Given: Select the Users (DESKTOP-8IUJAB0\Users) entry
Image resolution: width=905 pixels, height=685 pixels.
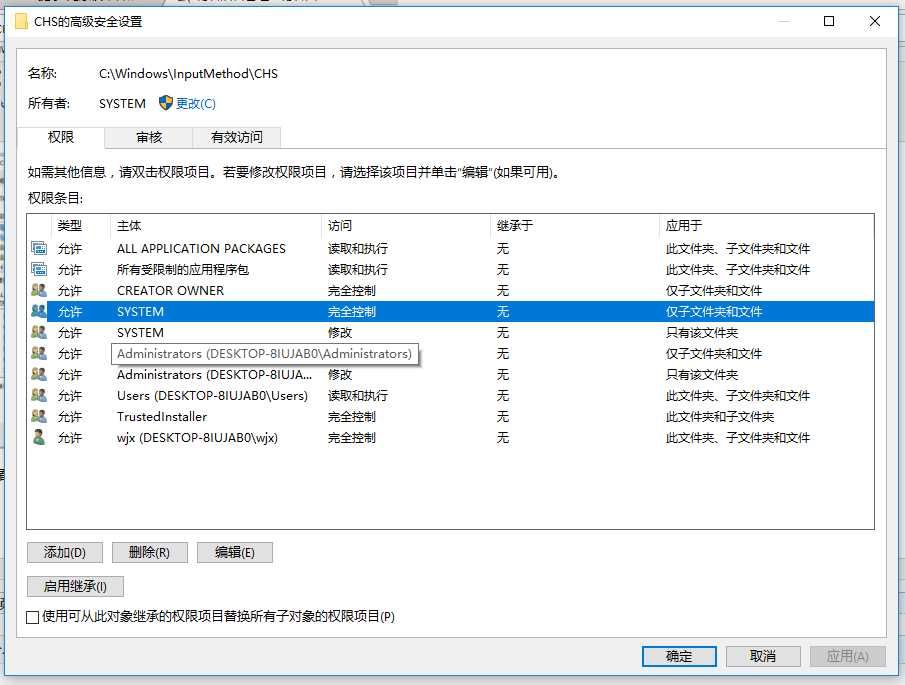Looking at the screenshot, I should coord(450,395).
